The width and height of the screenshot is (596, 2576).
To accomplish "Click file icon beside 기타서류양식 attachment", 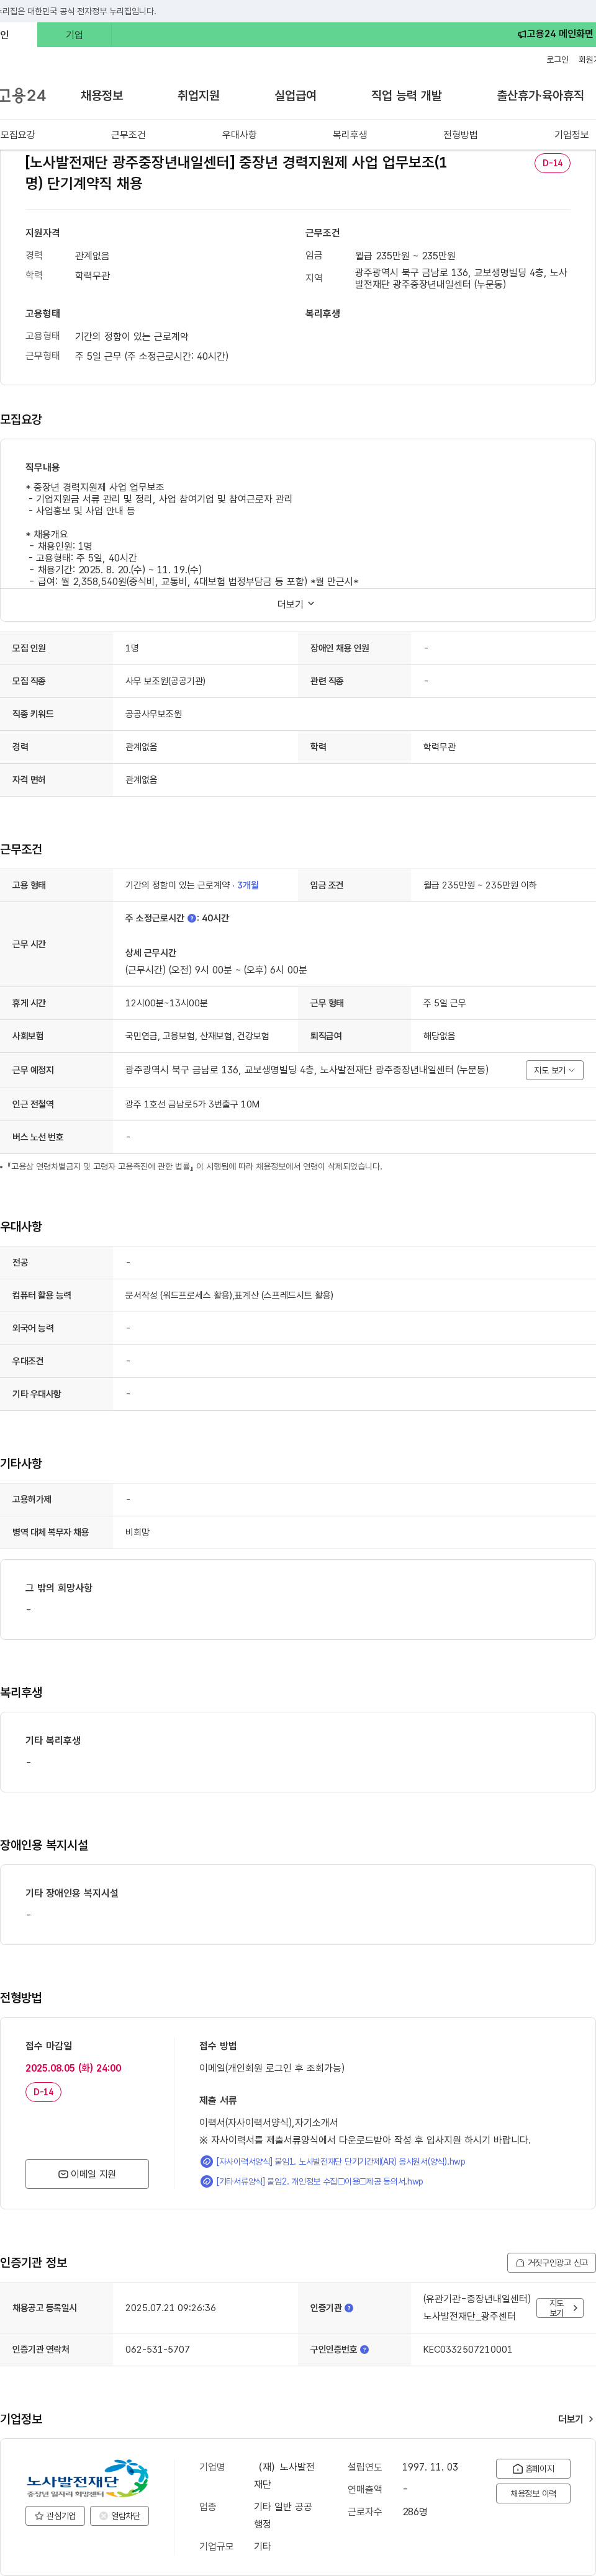I will (x=207, y=2181).
